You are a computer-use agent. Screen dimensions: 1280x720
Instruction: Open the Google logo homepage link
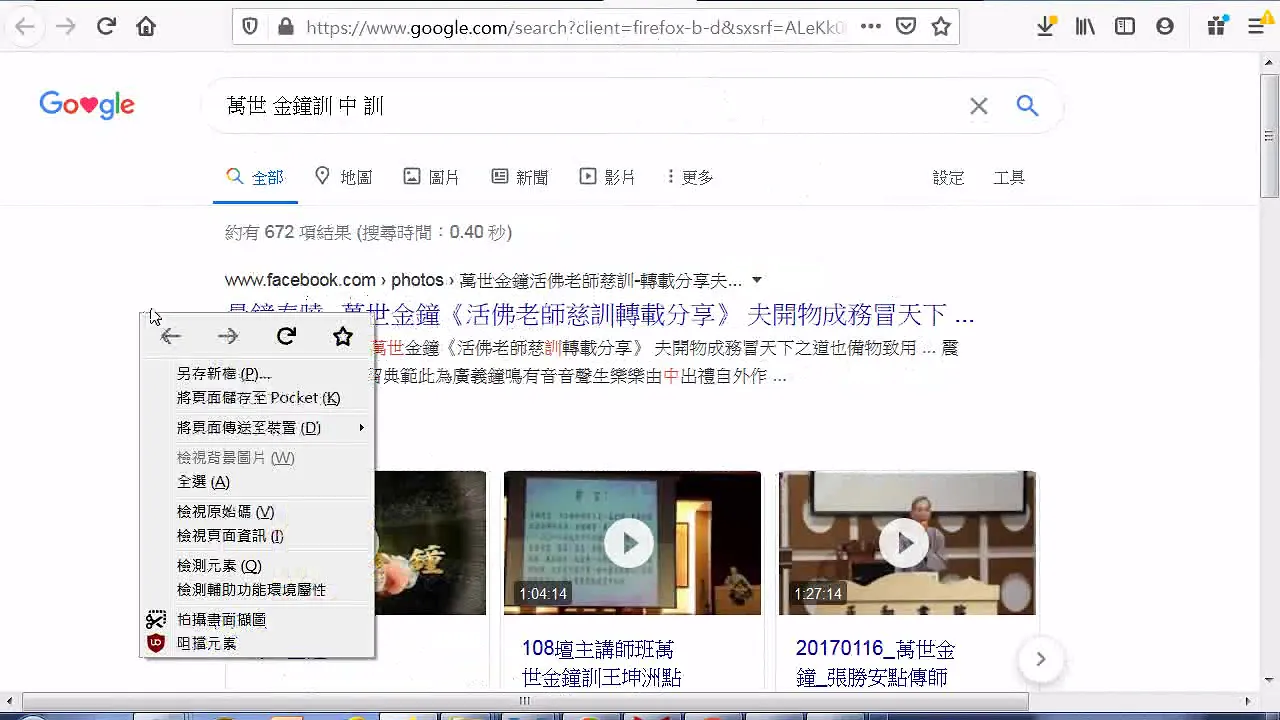tap(87, 105)
